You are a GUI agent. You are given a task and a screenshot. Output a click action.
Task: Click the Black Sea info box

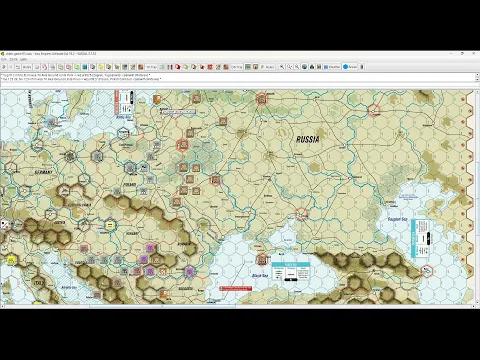click(x=291, y=271)
